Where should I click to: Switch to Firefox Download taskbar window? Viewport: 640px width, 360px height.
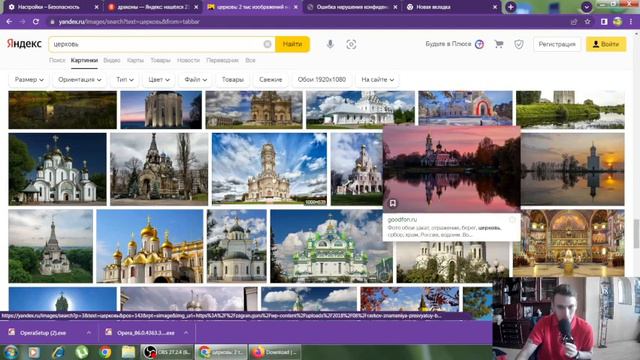[274, 352]
